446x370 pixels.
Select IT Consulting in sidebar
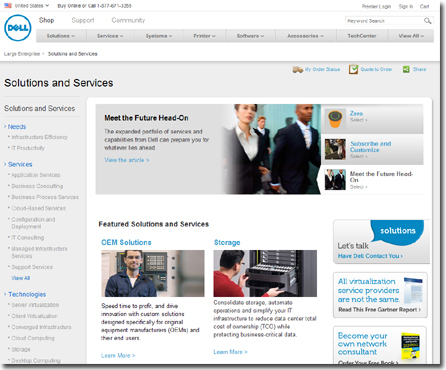coord(28,238)
